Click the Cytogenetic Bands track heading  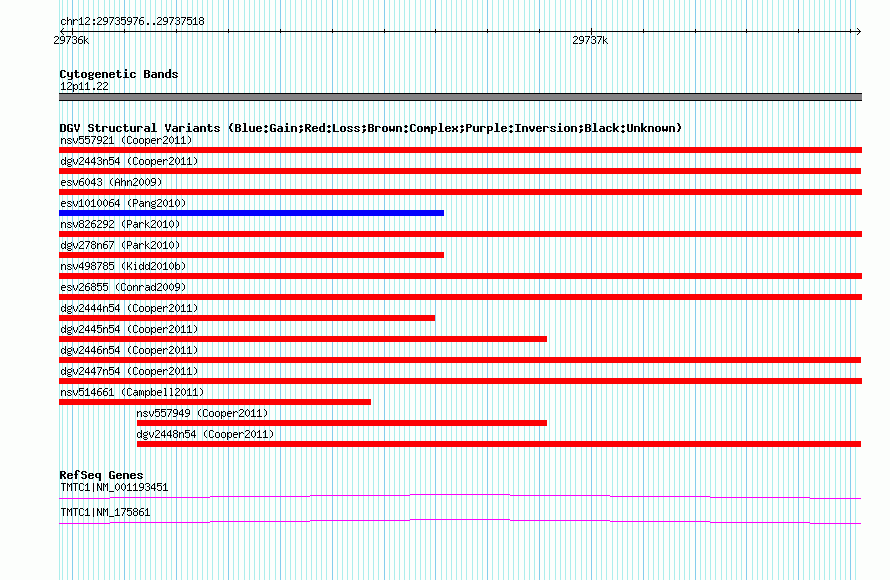click(x=119, y=74)
